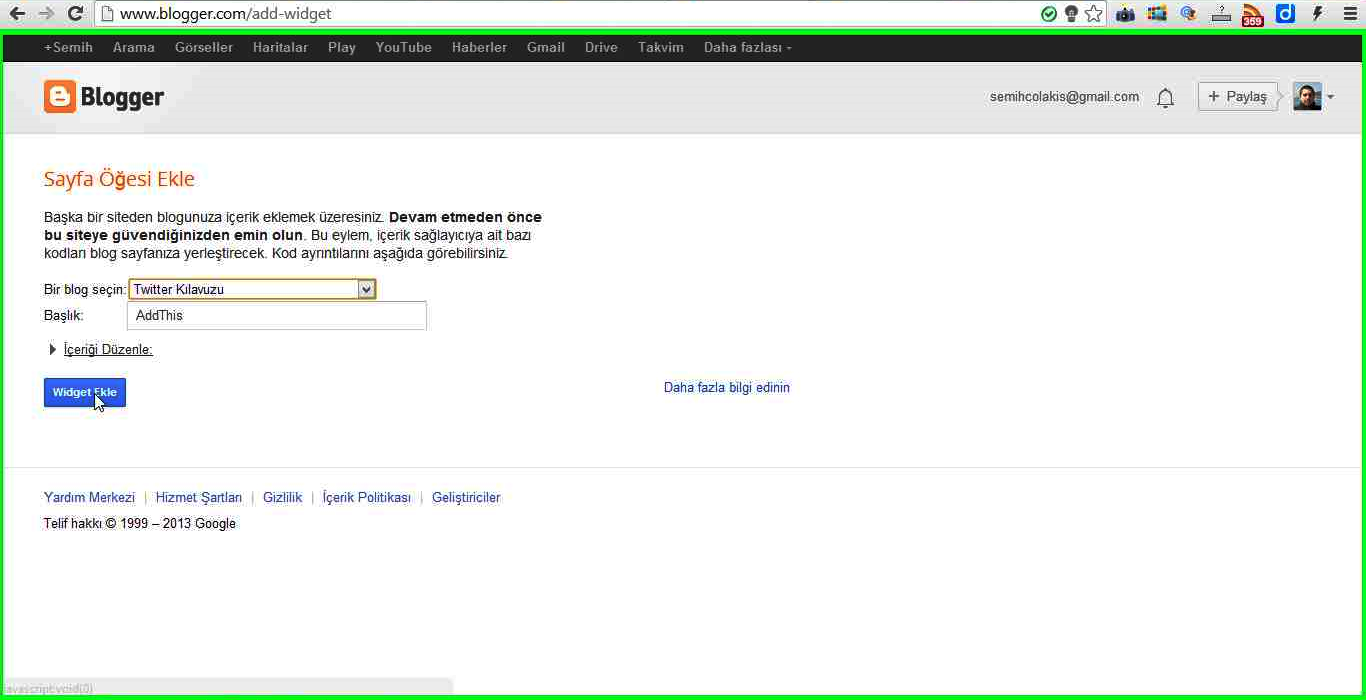Open Haberler in the Google bar

click(x=479, y=47)
